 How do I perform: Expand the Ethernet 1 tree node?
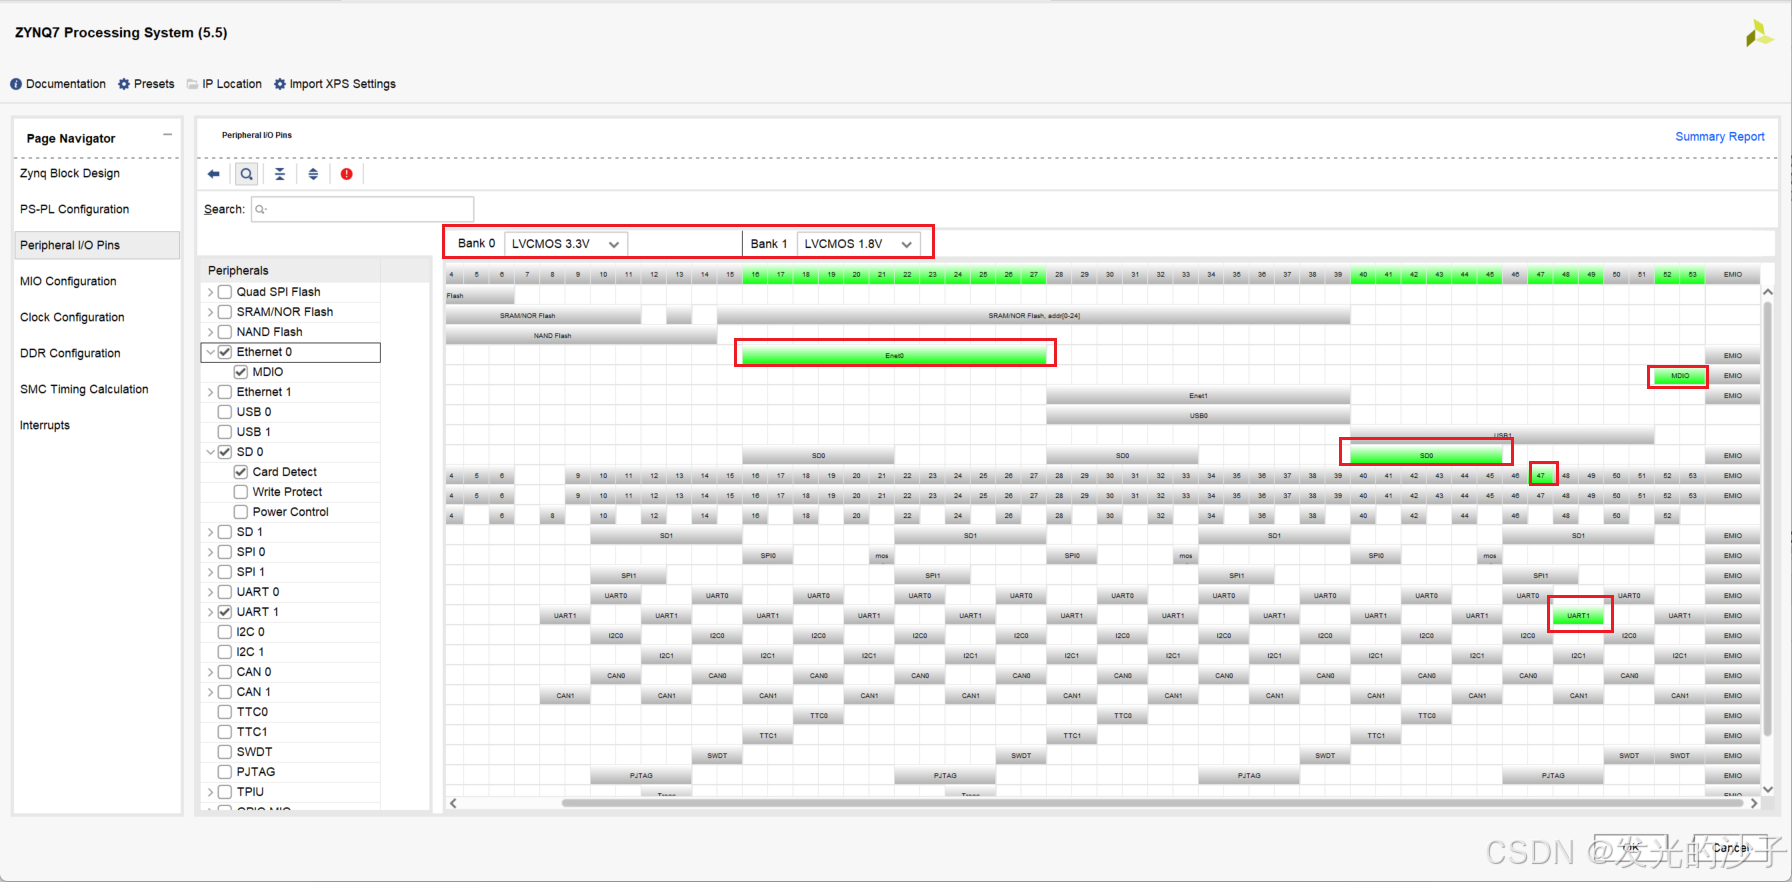pos(210,392)
